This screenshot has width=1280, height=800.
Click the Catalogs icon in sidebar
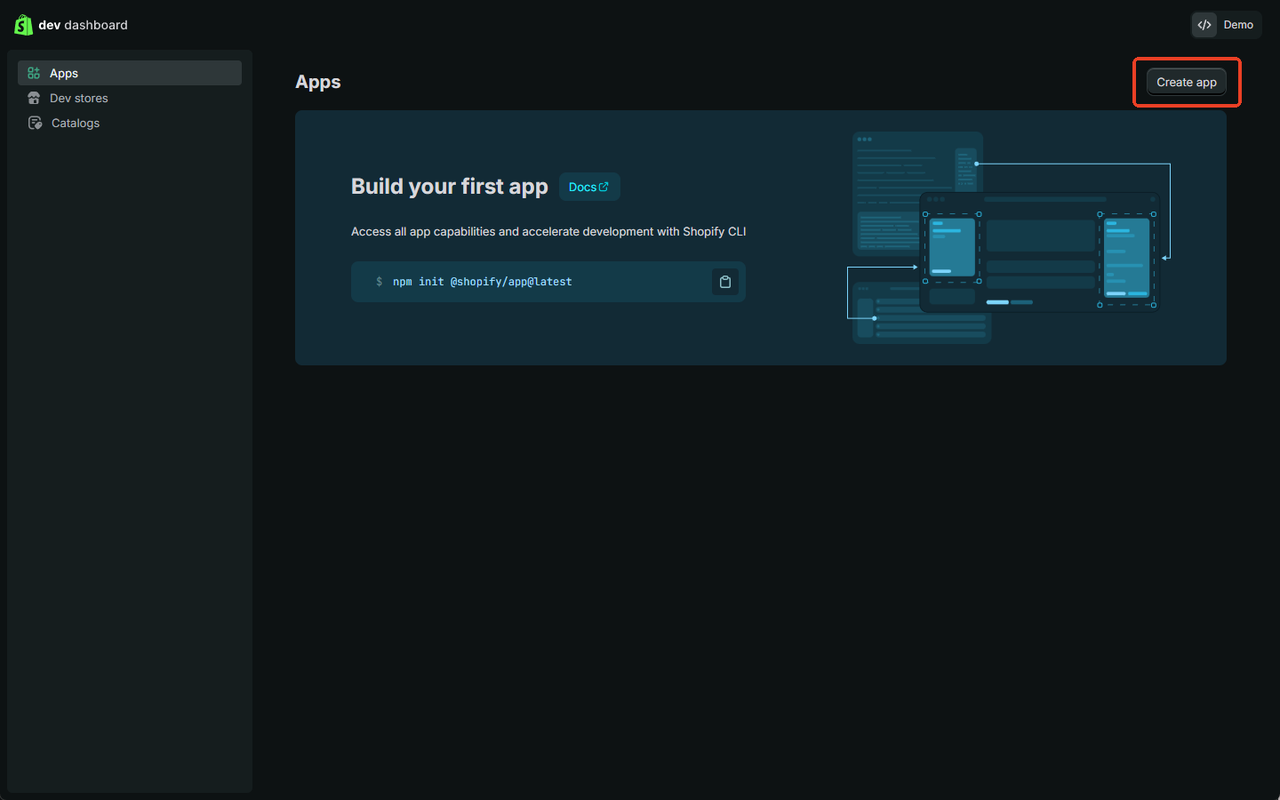[34, 123]
